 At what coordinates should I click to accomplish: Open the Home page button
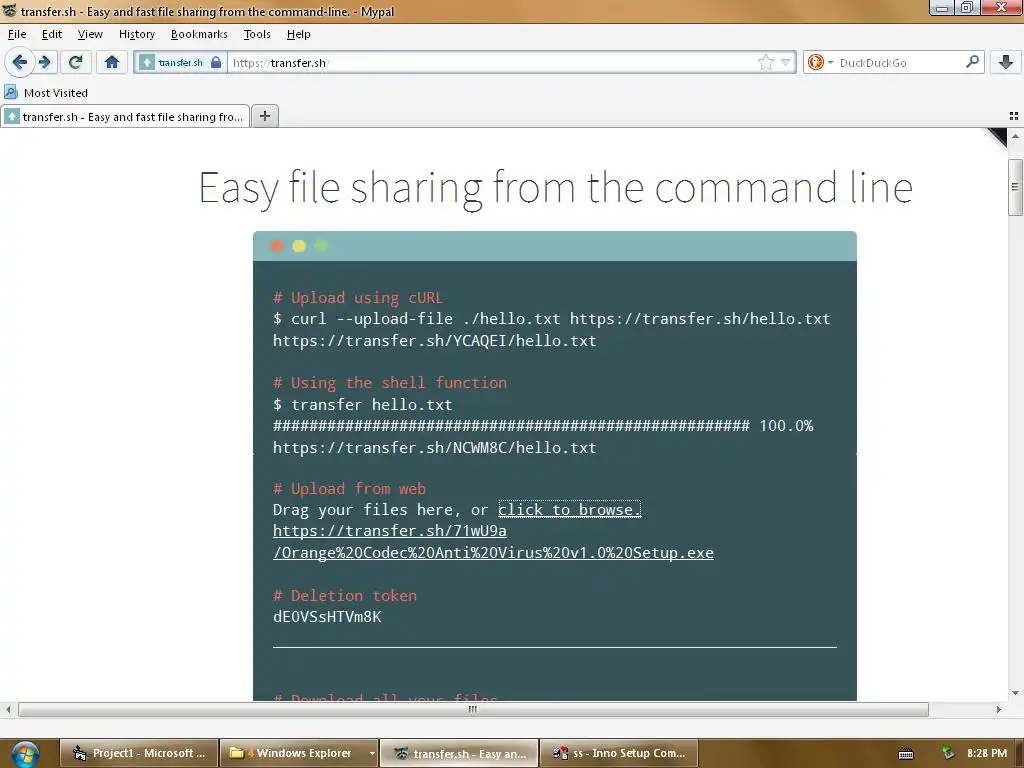tap(112, 62)
